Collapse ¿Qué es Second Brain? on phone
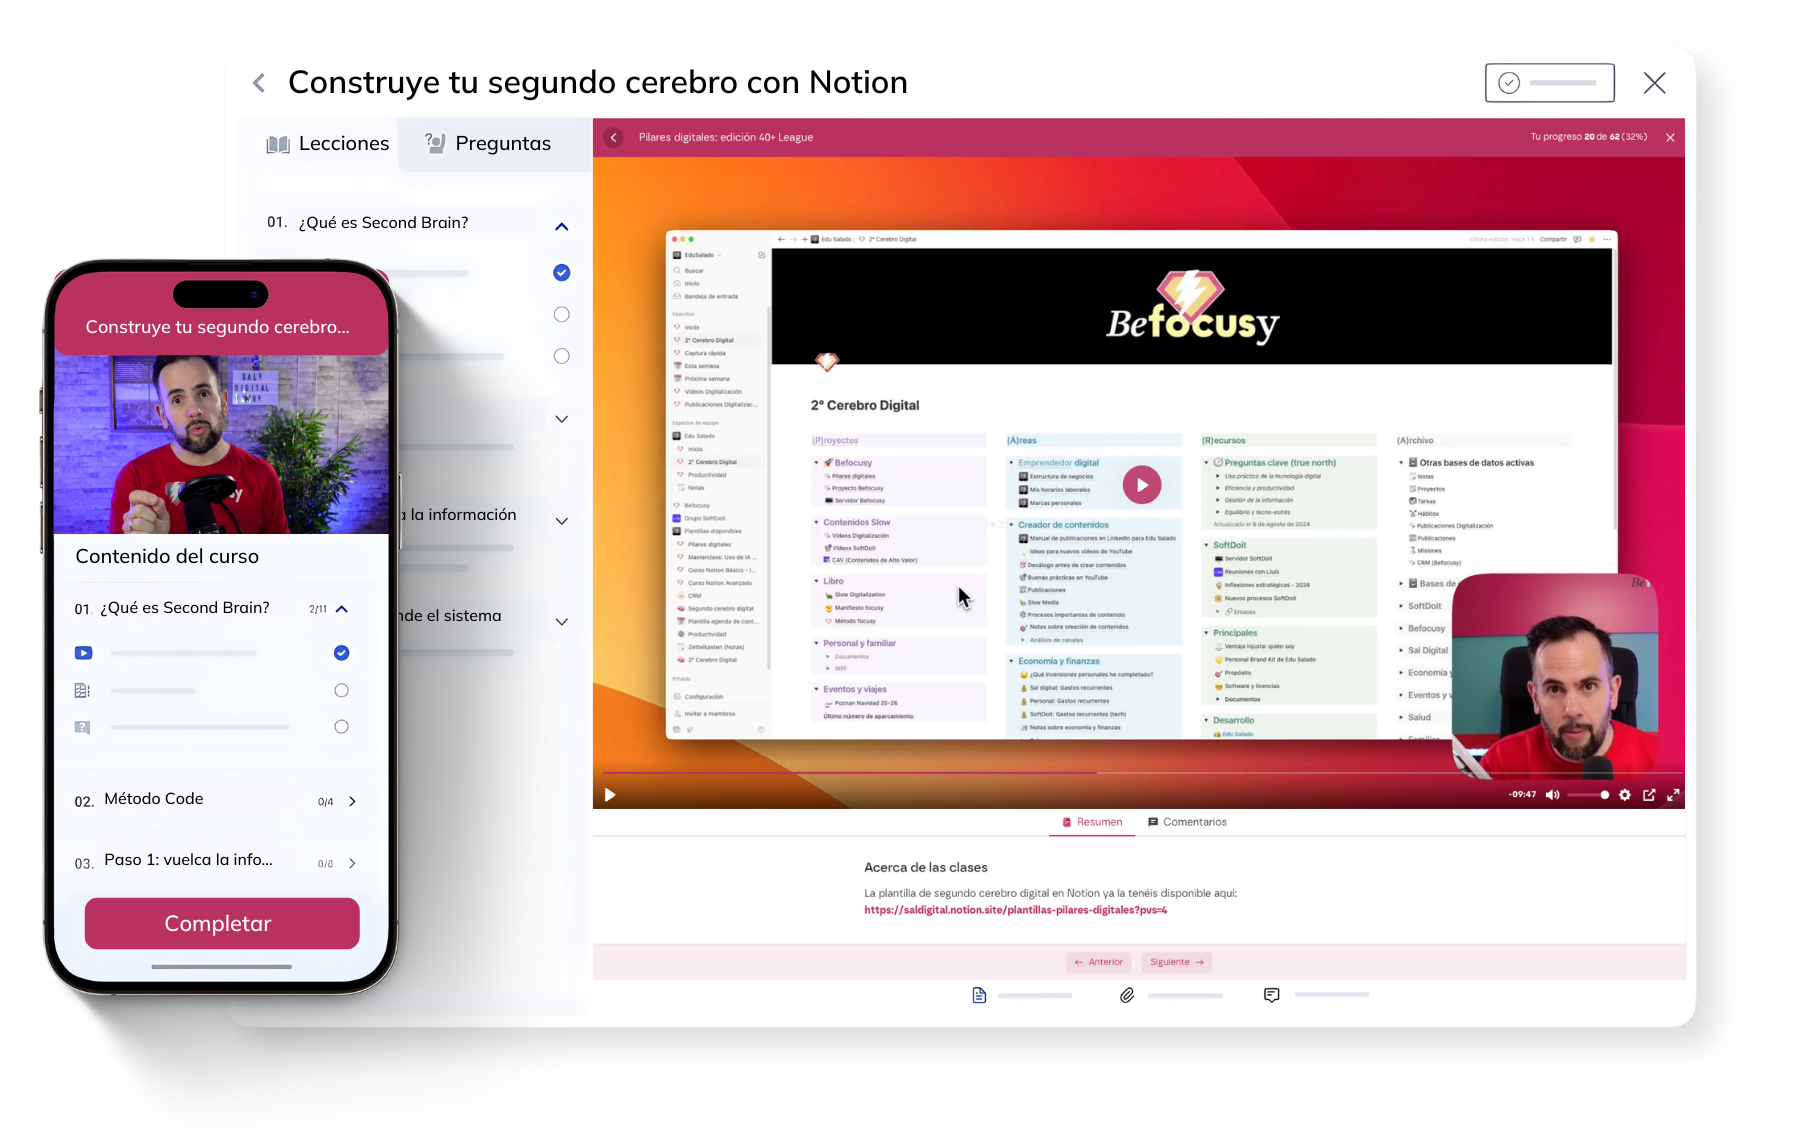 point(342,609)
